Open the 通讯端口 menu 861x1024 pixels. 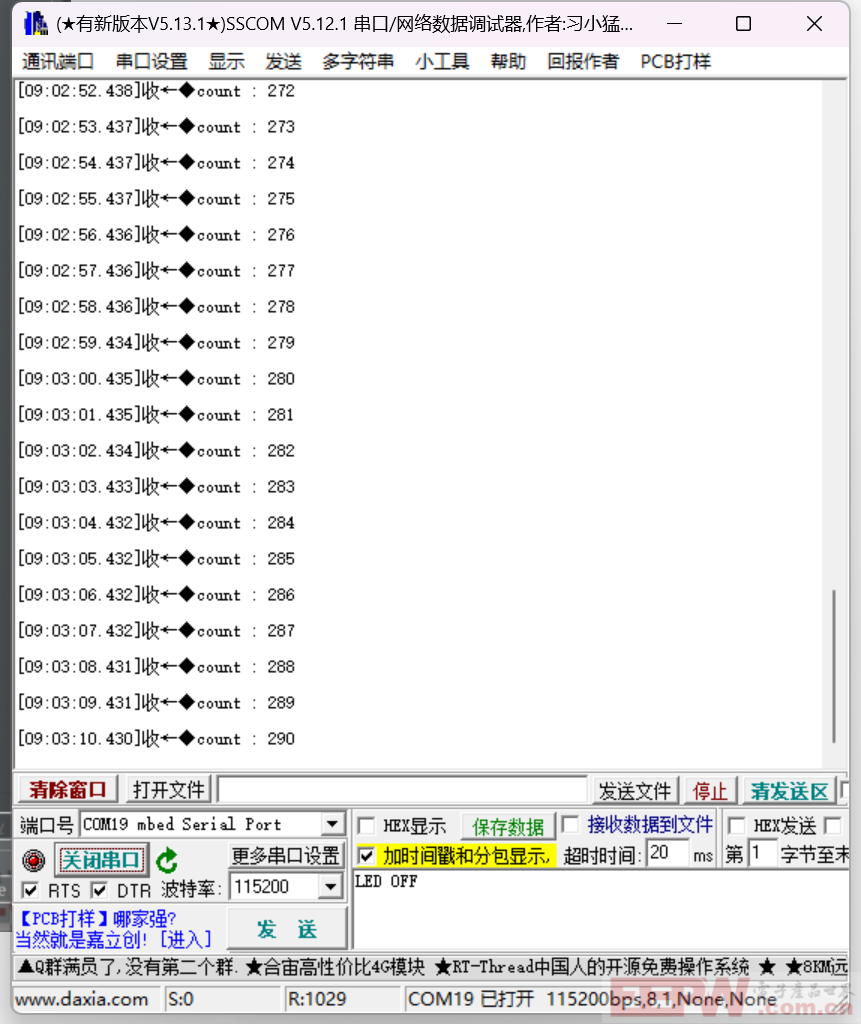tap(58, 61)
